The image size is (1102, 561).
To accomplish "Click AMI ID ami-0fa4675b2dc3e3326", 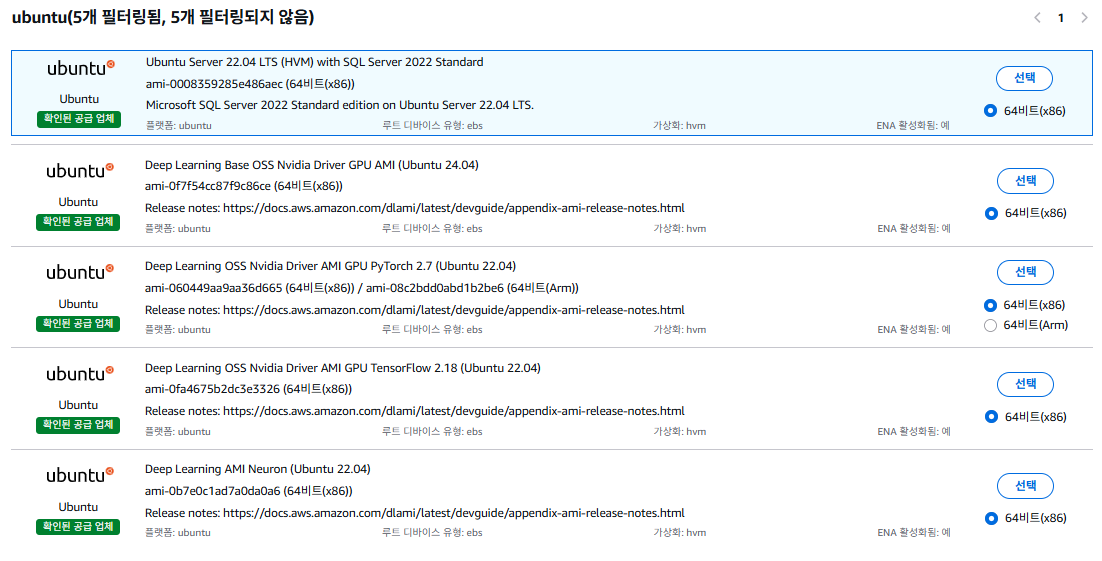I will tap(248, 389).
